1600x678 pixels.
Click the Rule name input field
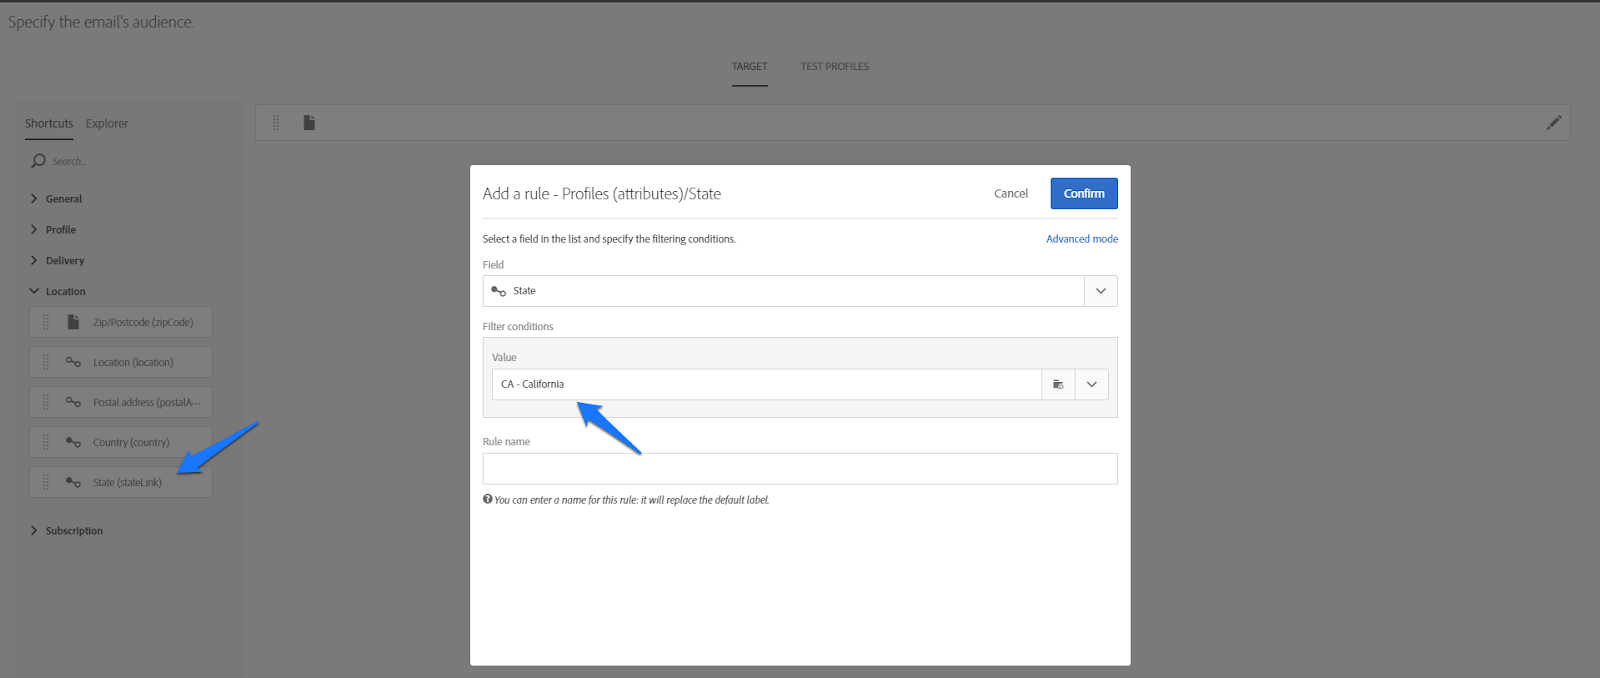pos(799,469)
